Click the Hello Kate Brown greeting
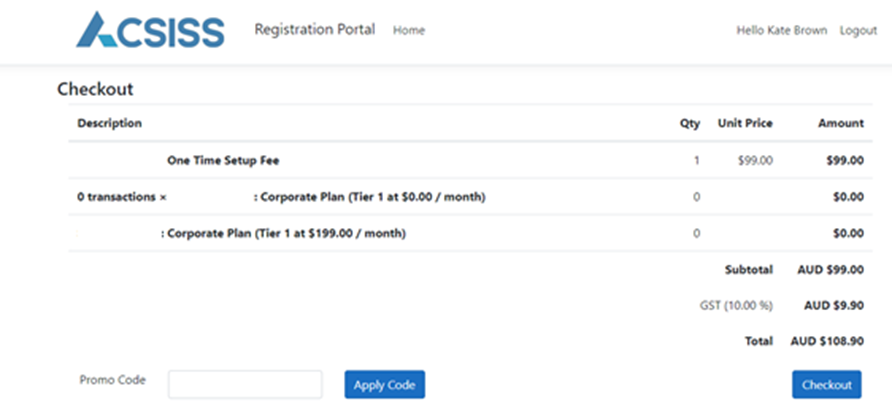Screen dimensions: 892x416 tap(781, 30)
